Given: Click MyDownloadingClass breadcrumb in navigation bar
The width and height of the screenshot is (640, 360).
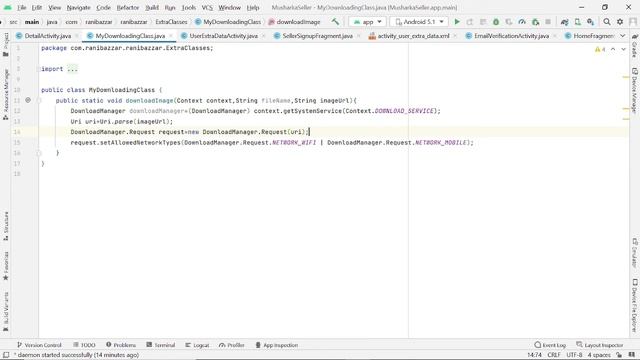Looking at the screenshot, I should [x=228, y=22].
